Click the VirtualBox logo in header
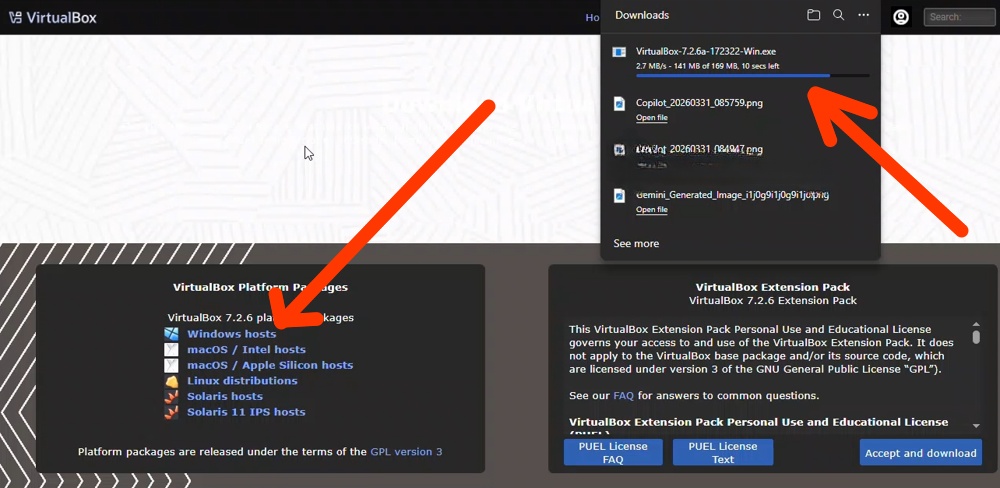This screenshot has height=488, width=1000. 53,17
